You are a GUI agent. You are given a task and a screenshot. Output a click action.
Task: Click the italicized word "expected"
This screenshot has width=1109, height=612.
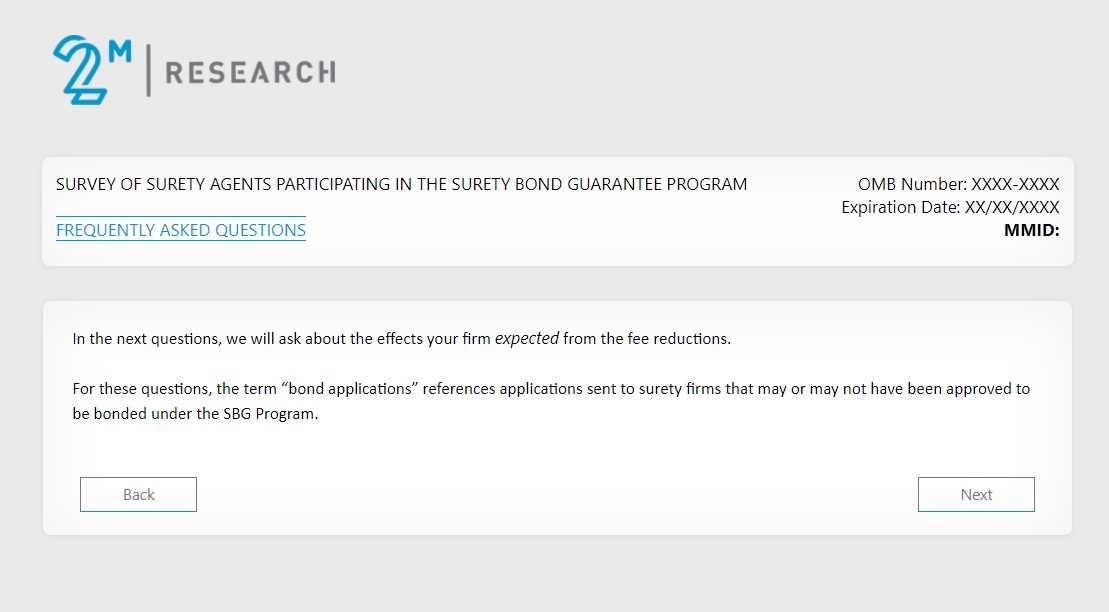(x=527, y=338)
